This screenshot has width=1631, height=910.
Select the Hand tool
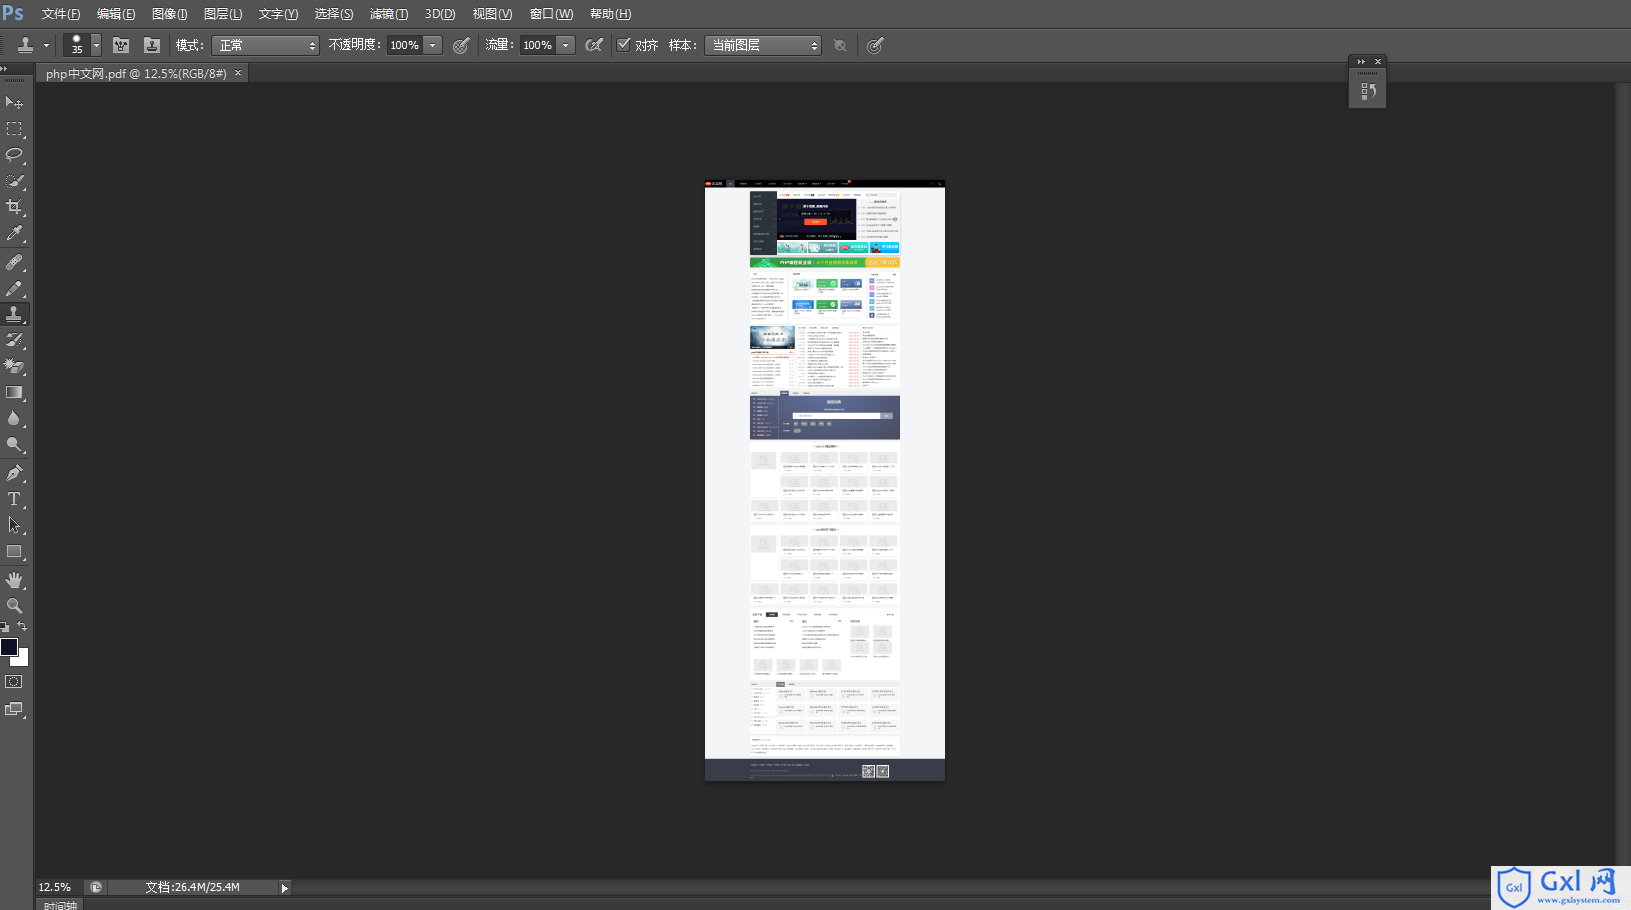pos(14,580)
